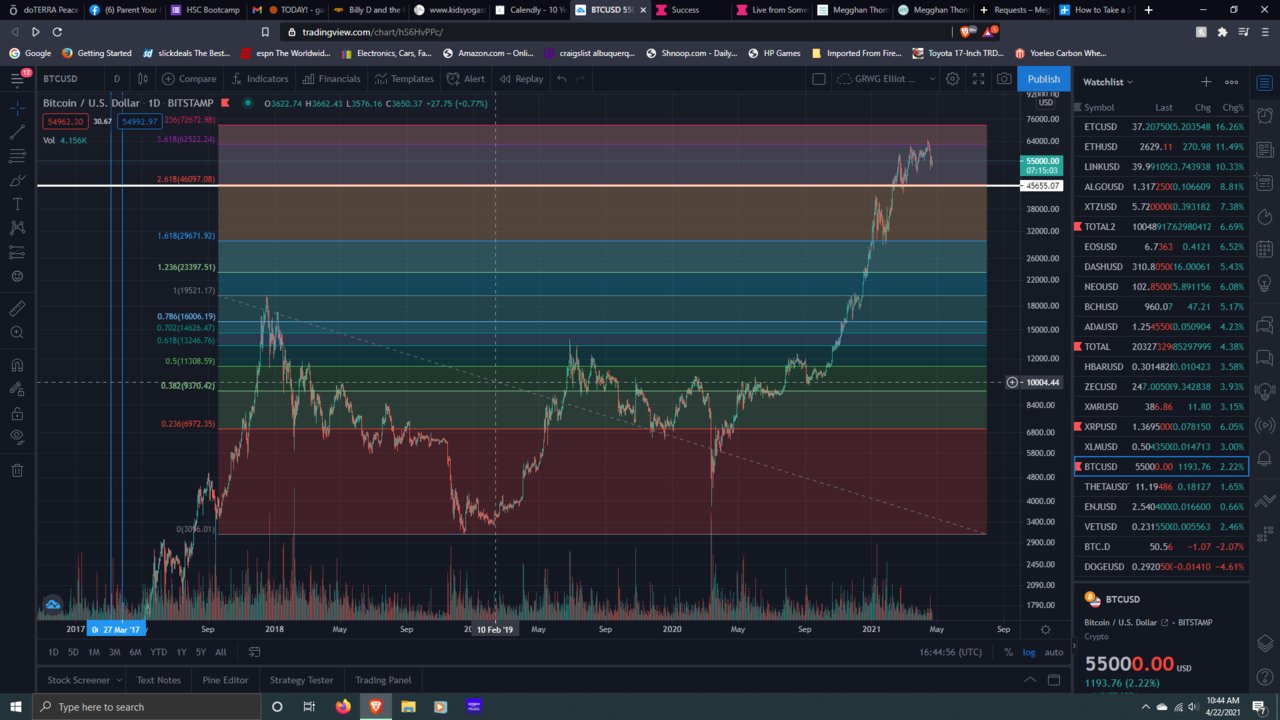Start bar Replay mode
The height and width of the screenshot is (720, 1280).
click(521, 79)
